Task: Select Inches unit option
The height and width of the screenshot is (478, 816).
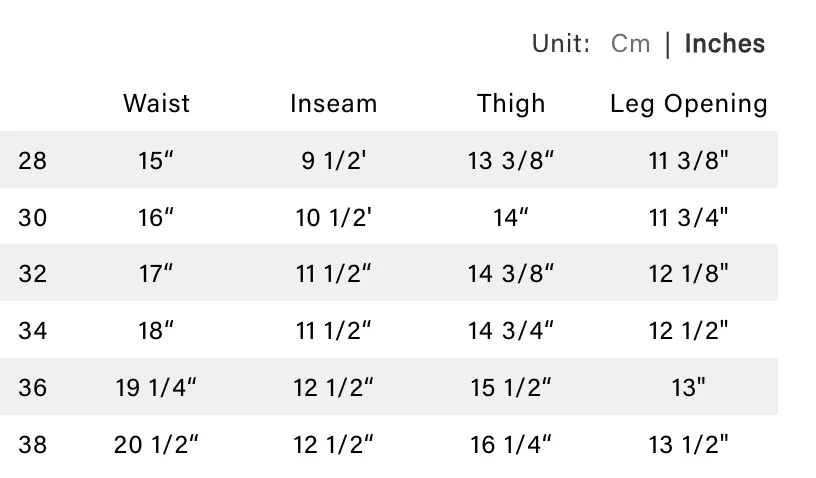Action: point(724,44)
